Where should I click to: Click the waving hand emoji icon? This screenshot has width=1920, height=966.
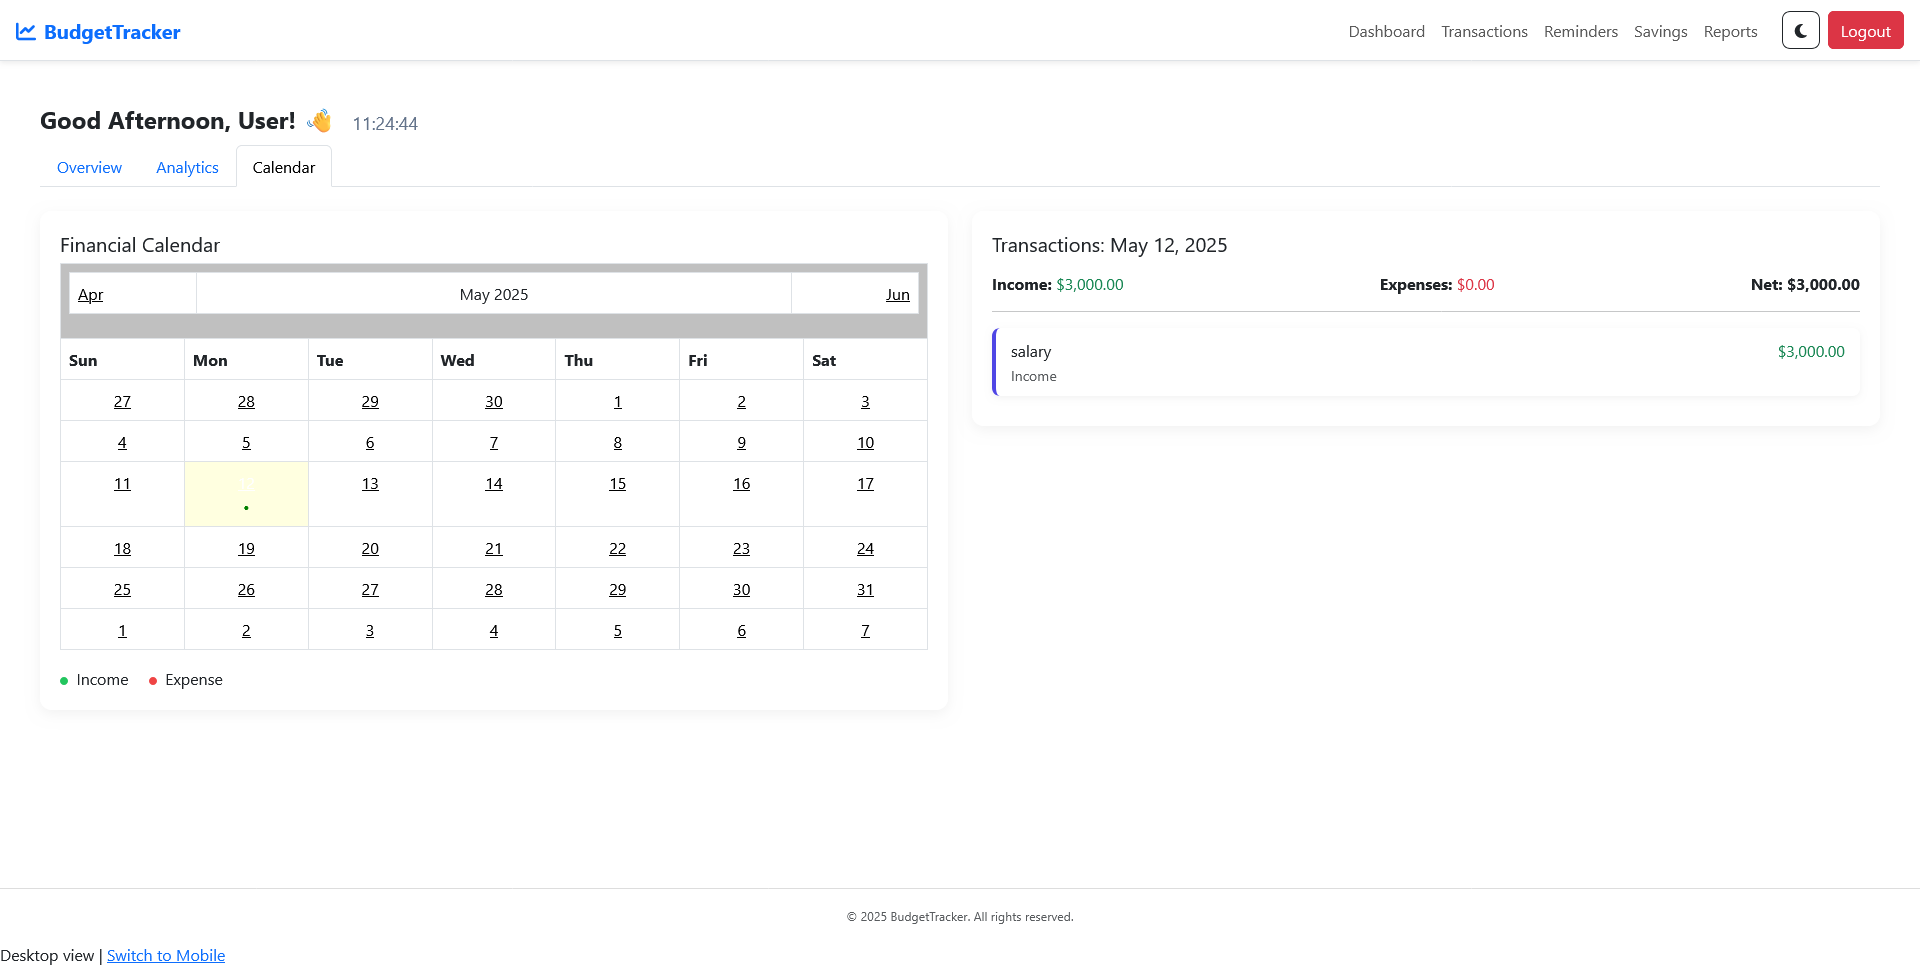click(x=320, y=121)
